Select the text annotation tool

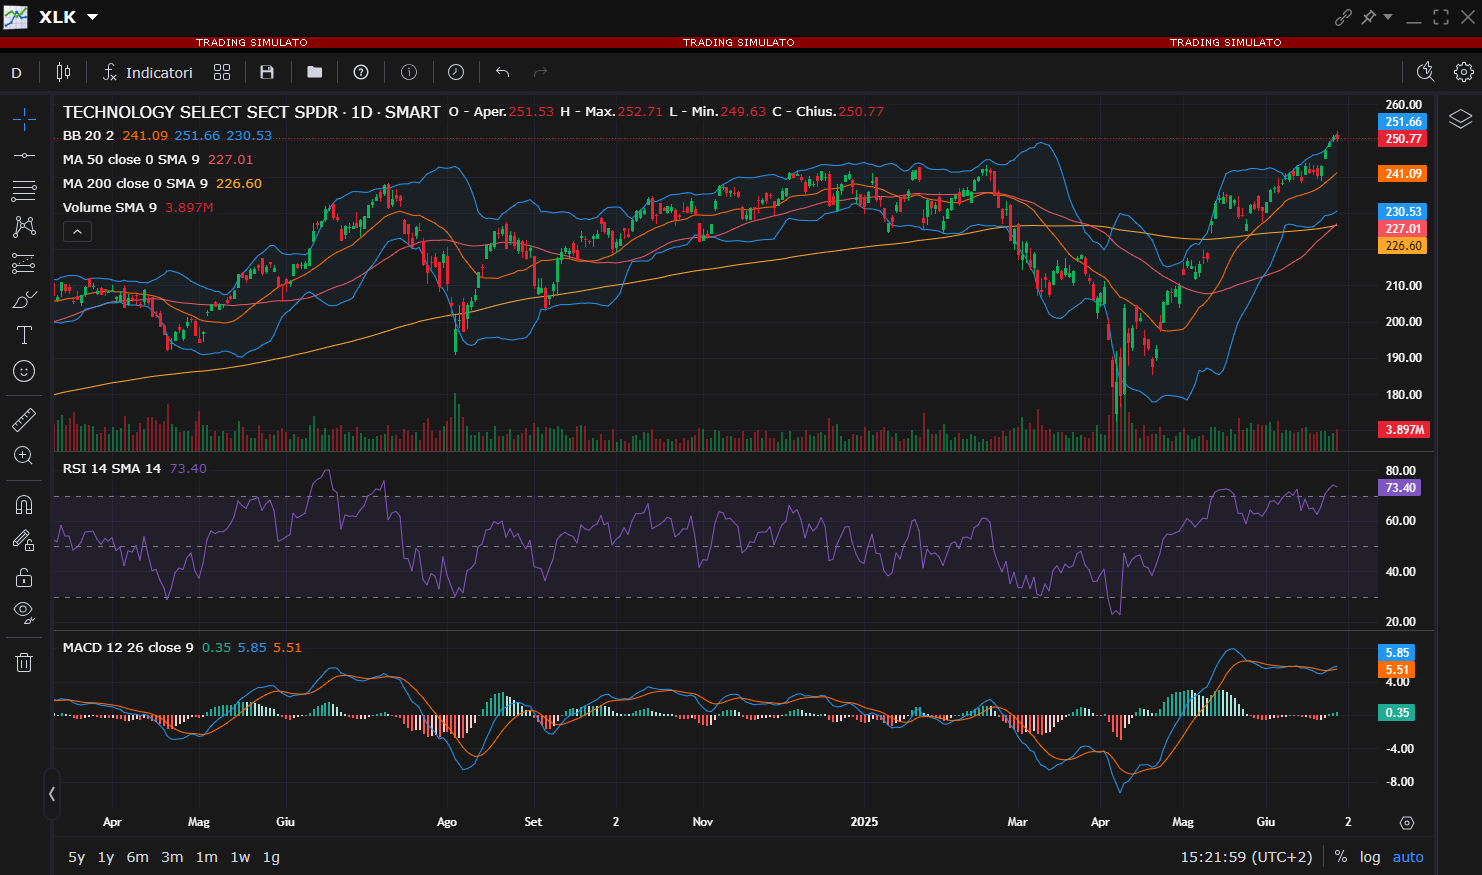point(24,335)
